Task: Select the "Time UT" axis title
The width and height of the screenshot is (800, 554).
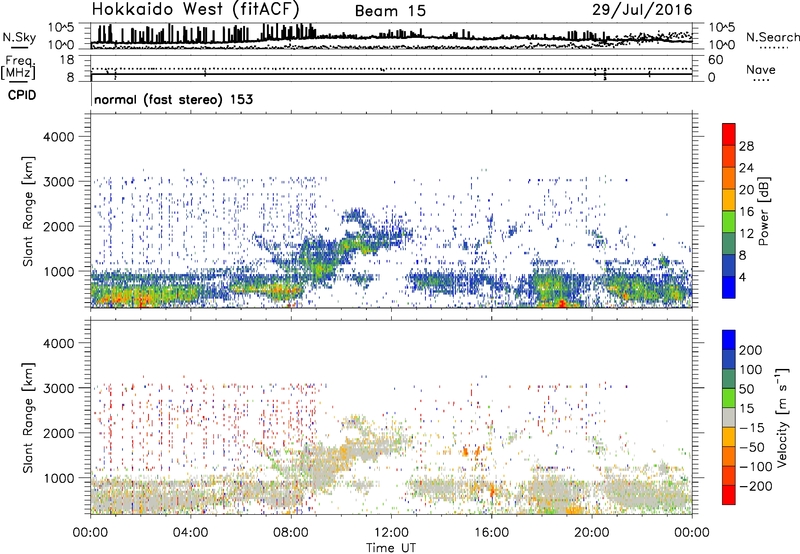Action: click(391, 547)
